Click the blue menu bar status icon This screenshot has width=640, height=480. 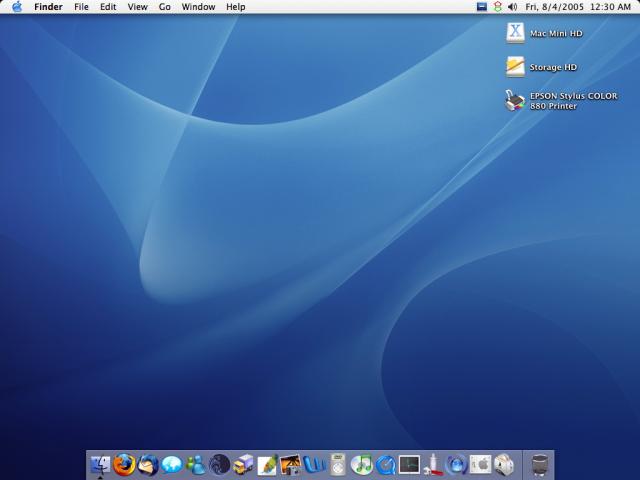(482, 7)
